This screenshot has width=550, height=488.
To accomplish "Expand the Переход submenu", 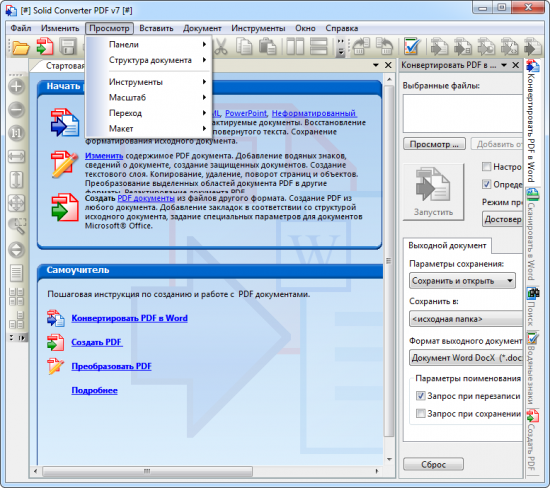I will coord(149,113).
